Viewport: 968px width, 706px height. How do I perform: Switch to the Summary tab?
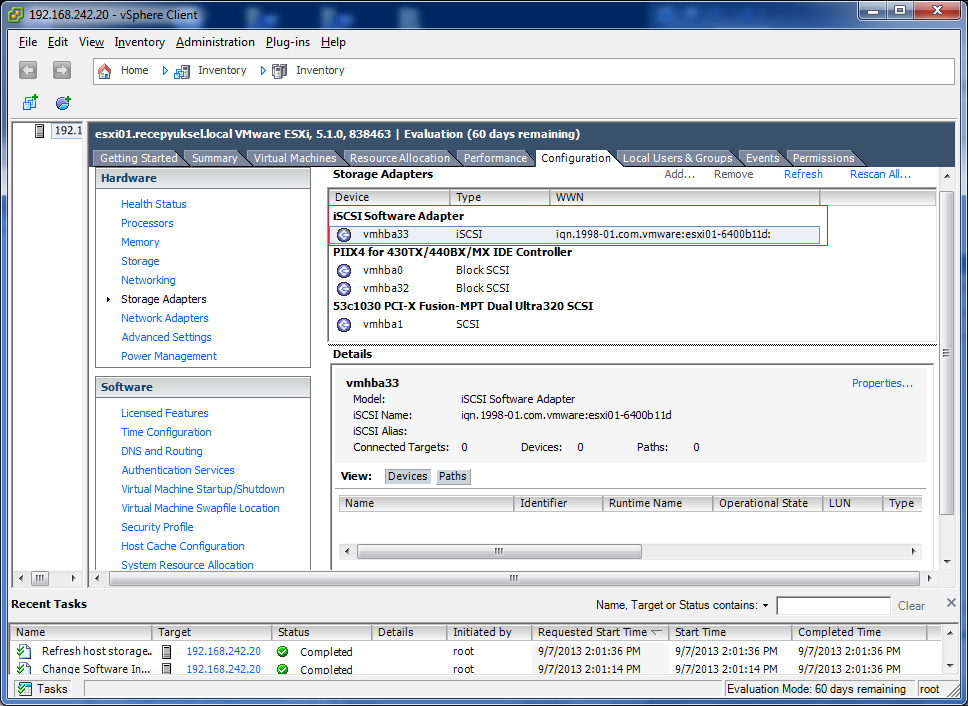pyautogui.click(x=214, y=158)
